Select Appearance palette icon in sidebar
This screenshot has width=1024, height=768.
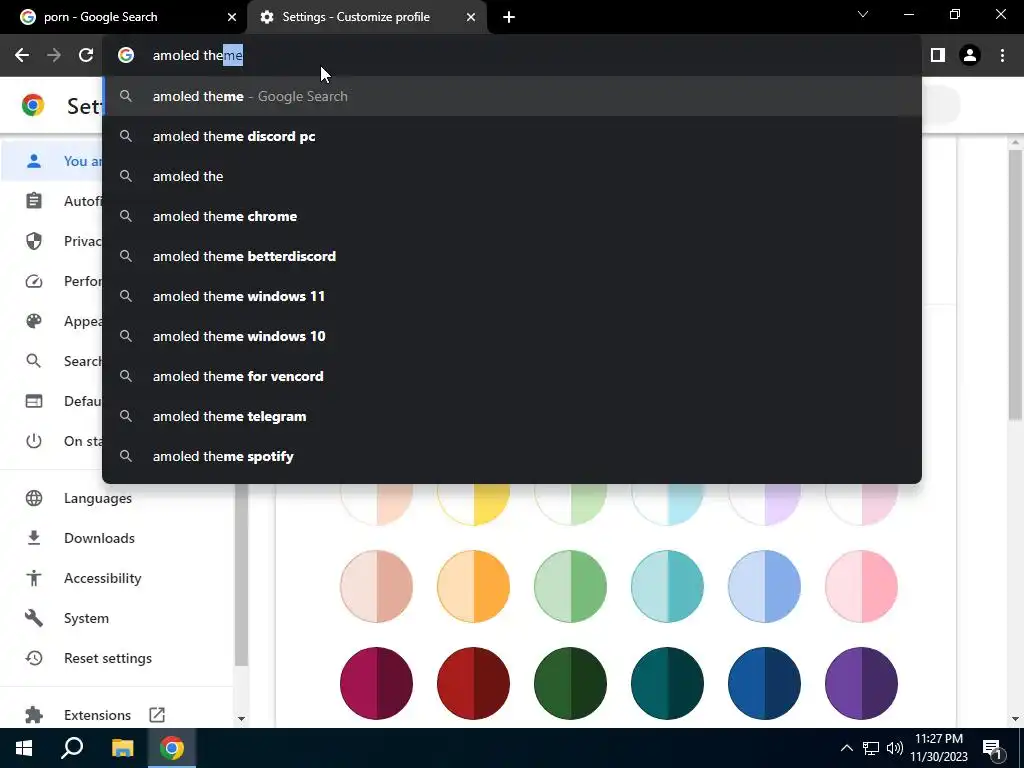tap(33, 321)
